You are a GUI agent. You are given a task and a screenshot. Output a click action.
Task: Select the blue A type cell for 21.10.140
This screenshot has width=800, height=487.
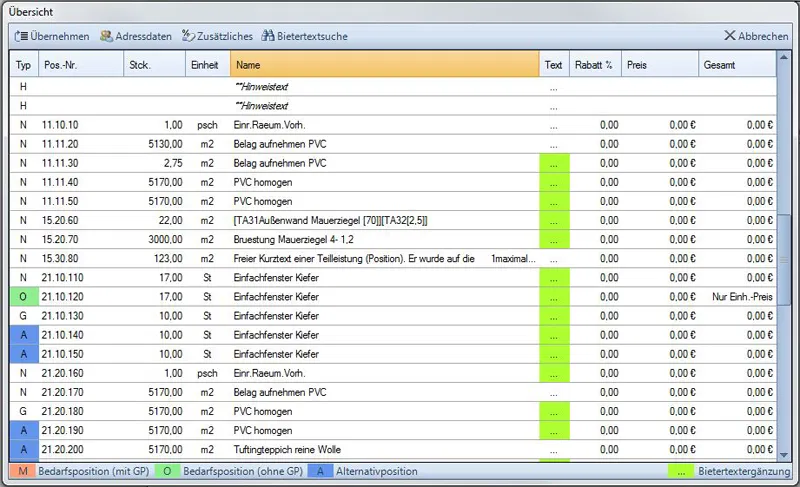[24, 335]
